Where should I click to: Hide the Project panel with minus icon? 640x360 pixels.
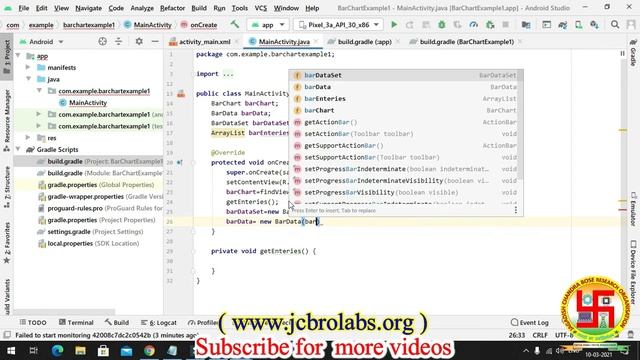click(155, 41)
